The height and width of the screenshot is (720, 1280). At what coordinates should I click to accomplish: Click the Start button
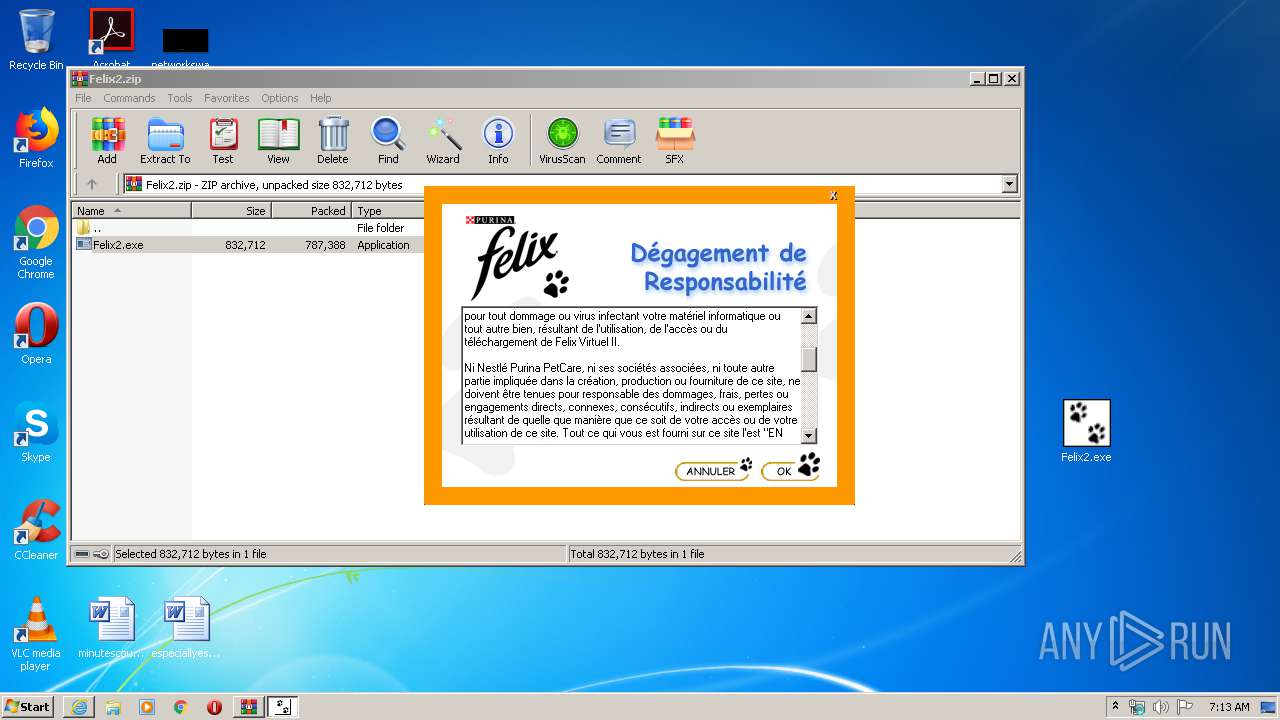tap(27, 707)
